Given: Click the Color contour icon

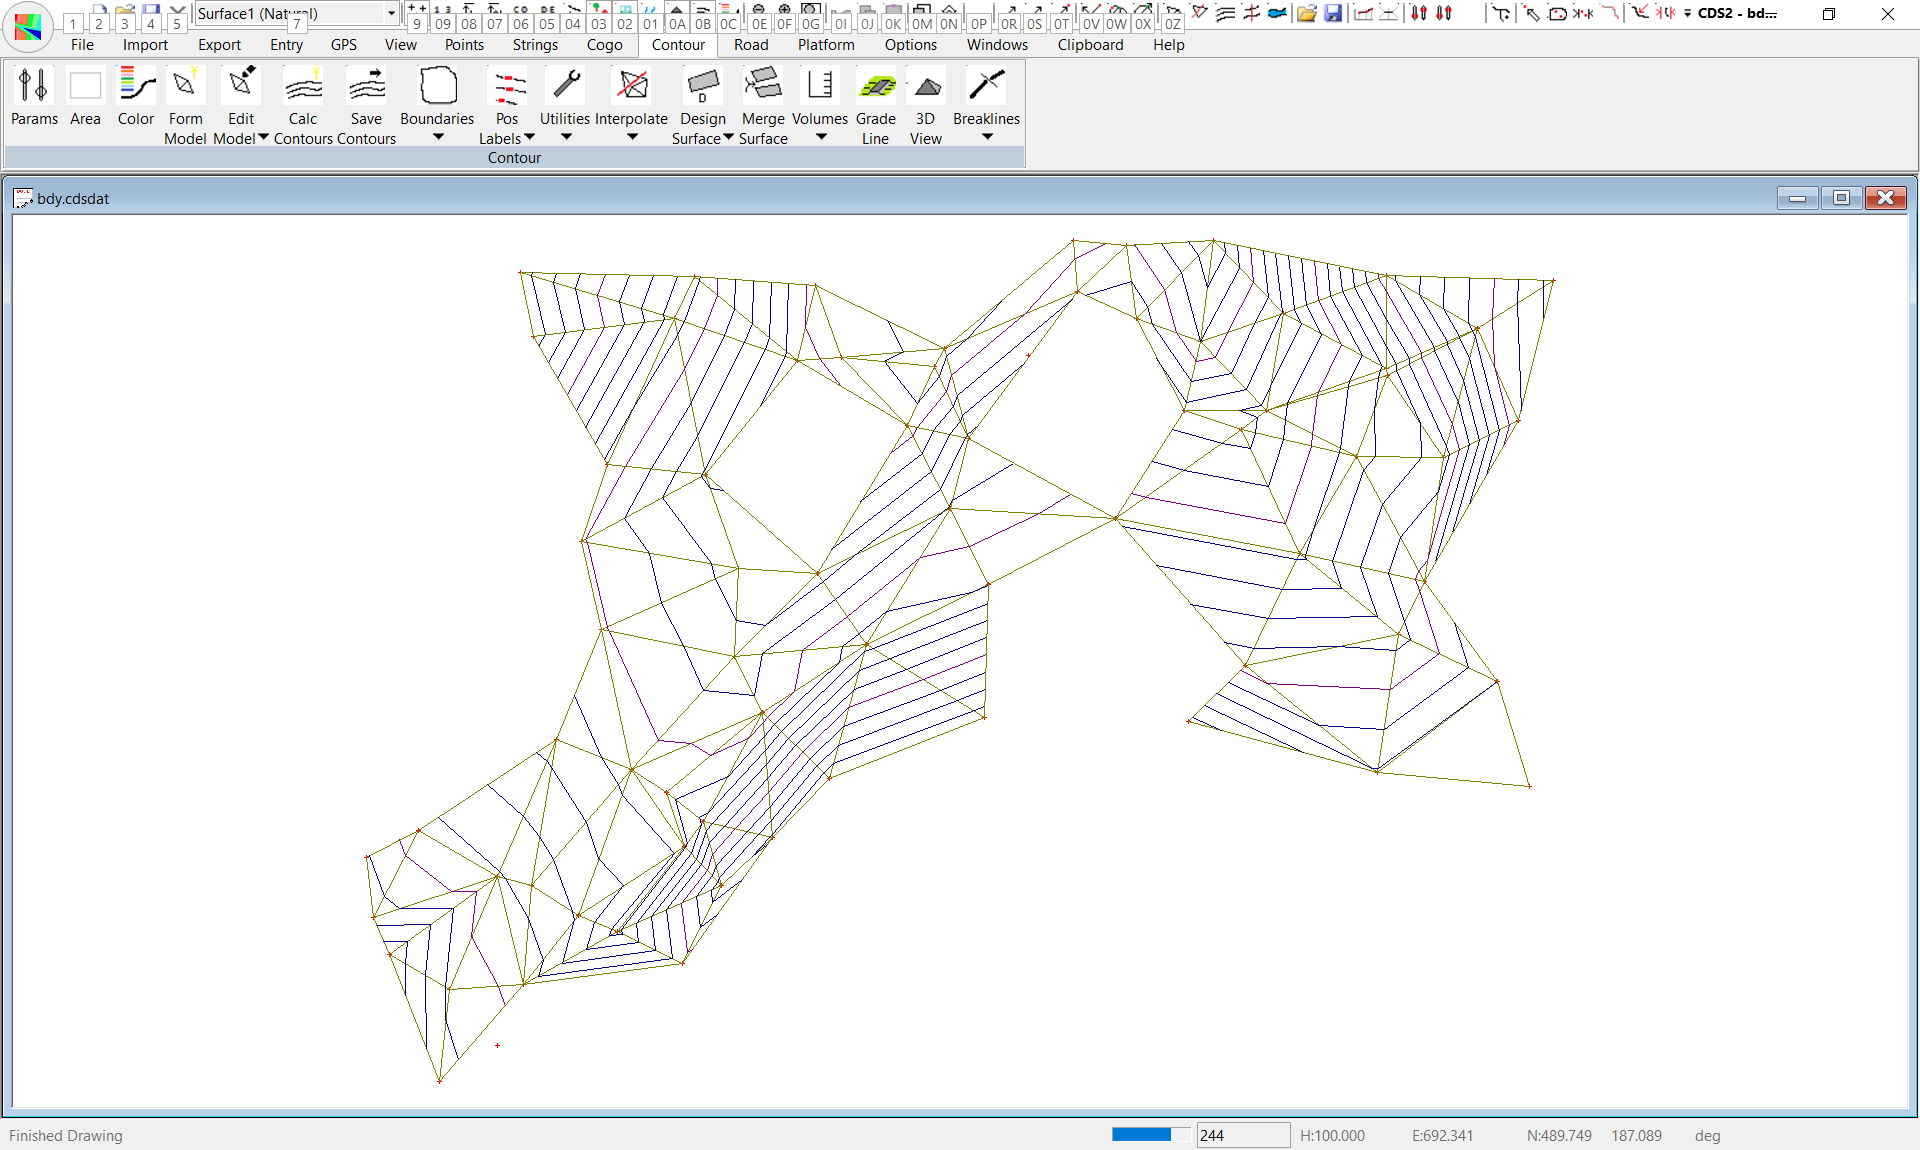Looking at the screenshot, I should pos(136,87).
